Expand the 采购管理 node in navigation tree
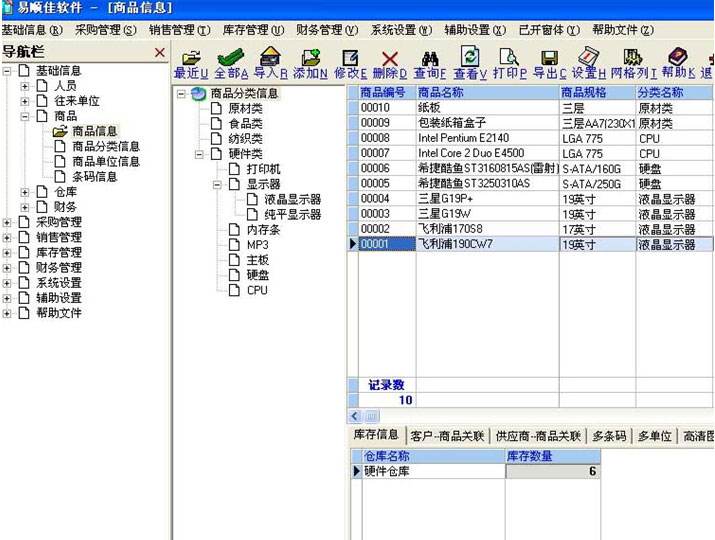The height and width of the screenshot is (540, 715). (x=9, y=222)
